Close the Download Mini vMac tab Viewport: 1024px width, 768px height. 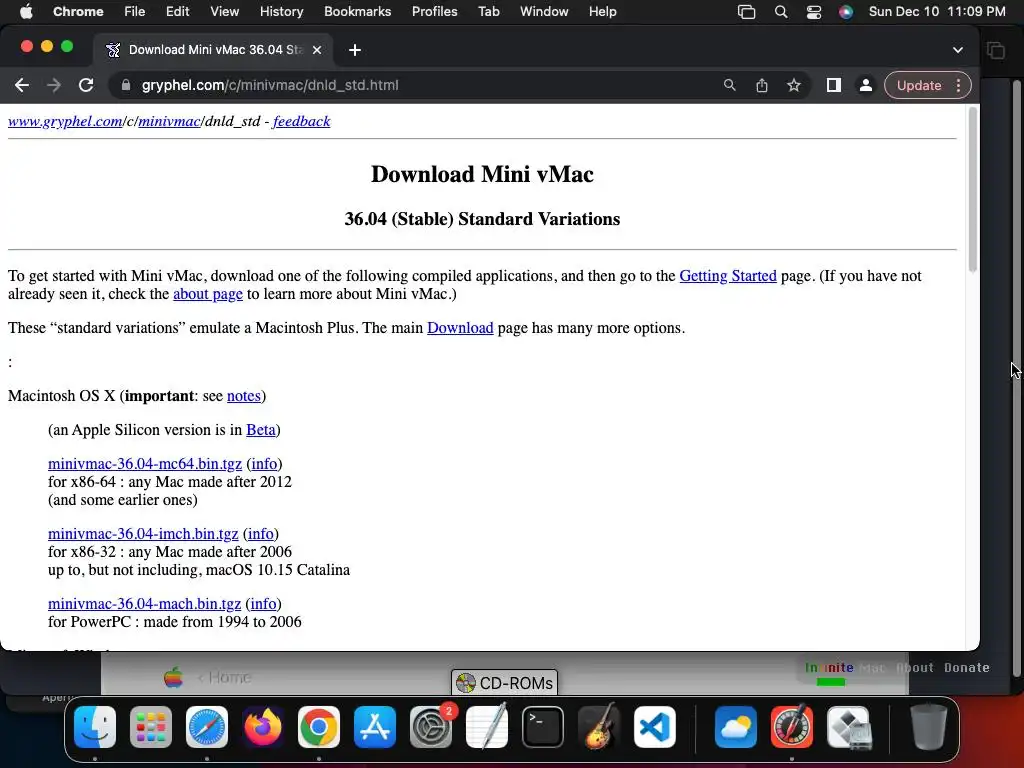(317, 50)
